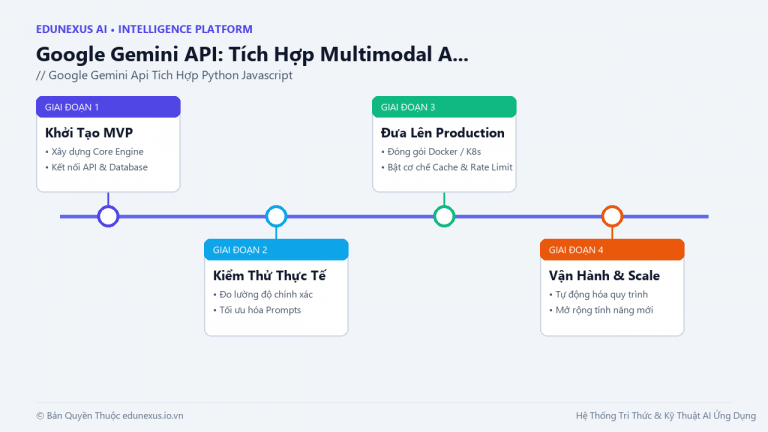Click 'Bật cơ chế Cache & Rate Limit' bullet
Screen dimensions: 768x432
point(447,167)
